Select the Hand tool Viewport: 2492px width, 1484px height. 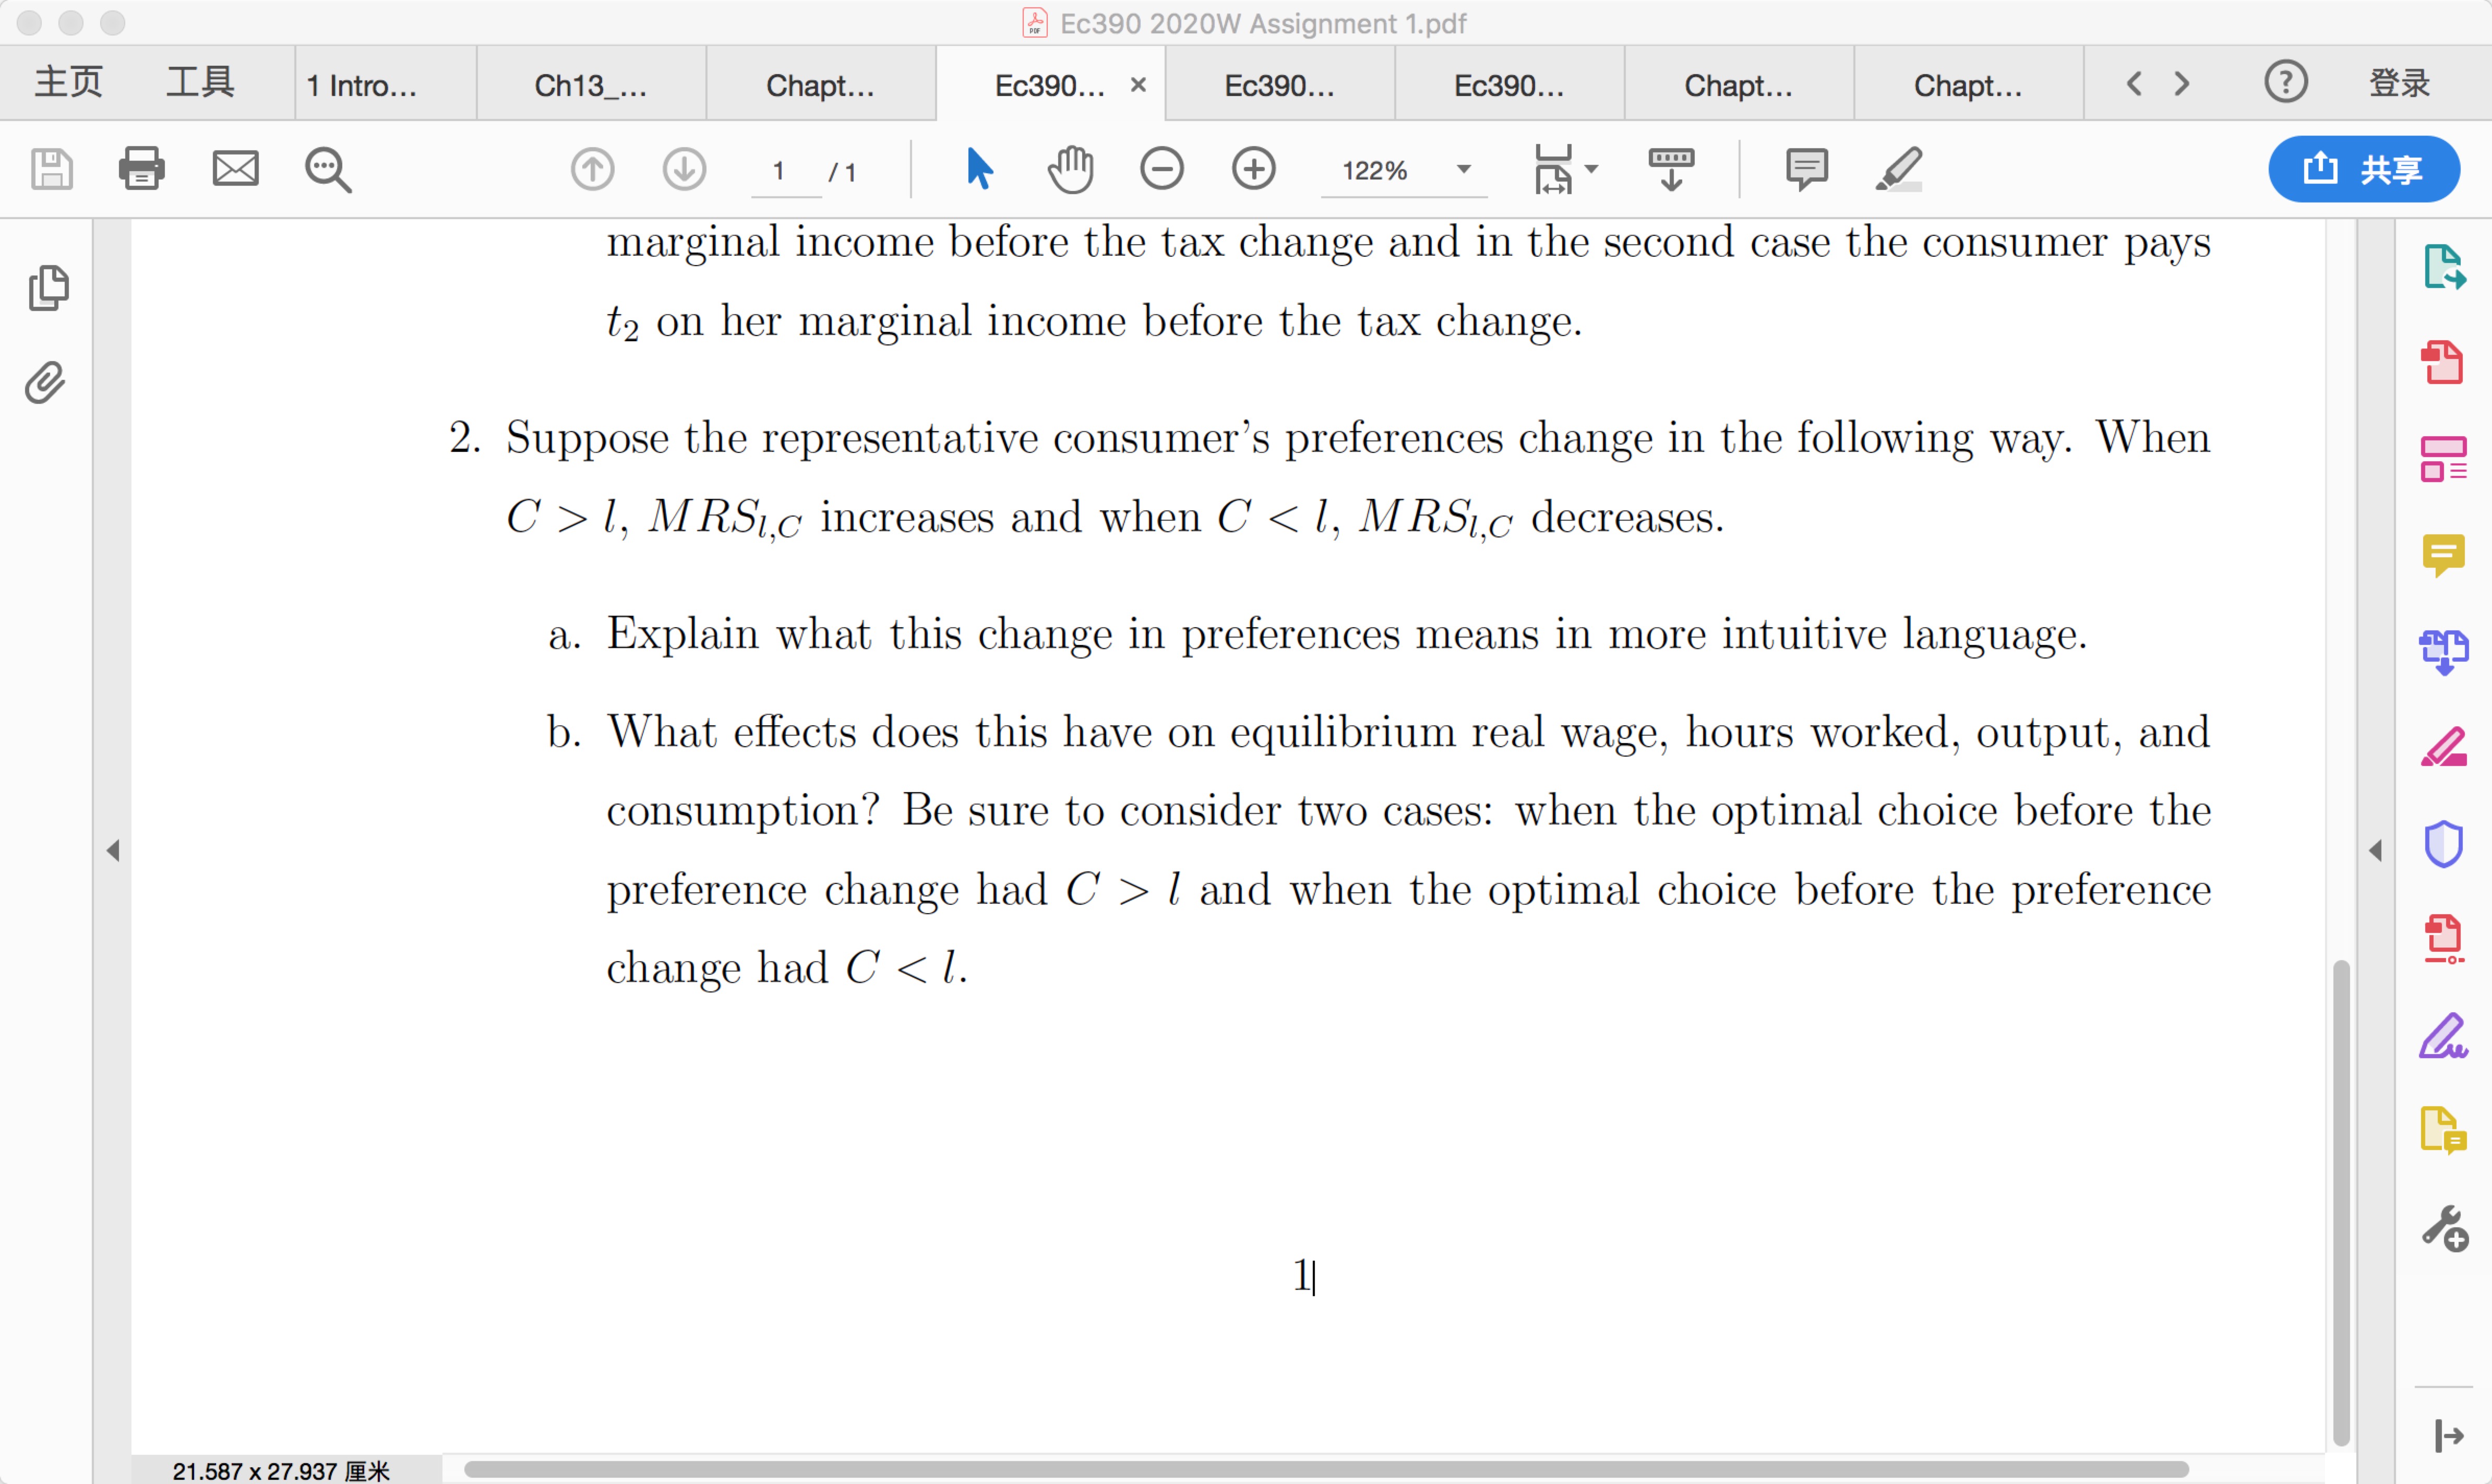coord(1069,169)
